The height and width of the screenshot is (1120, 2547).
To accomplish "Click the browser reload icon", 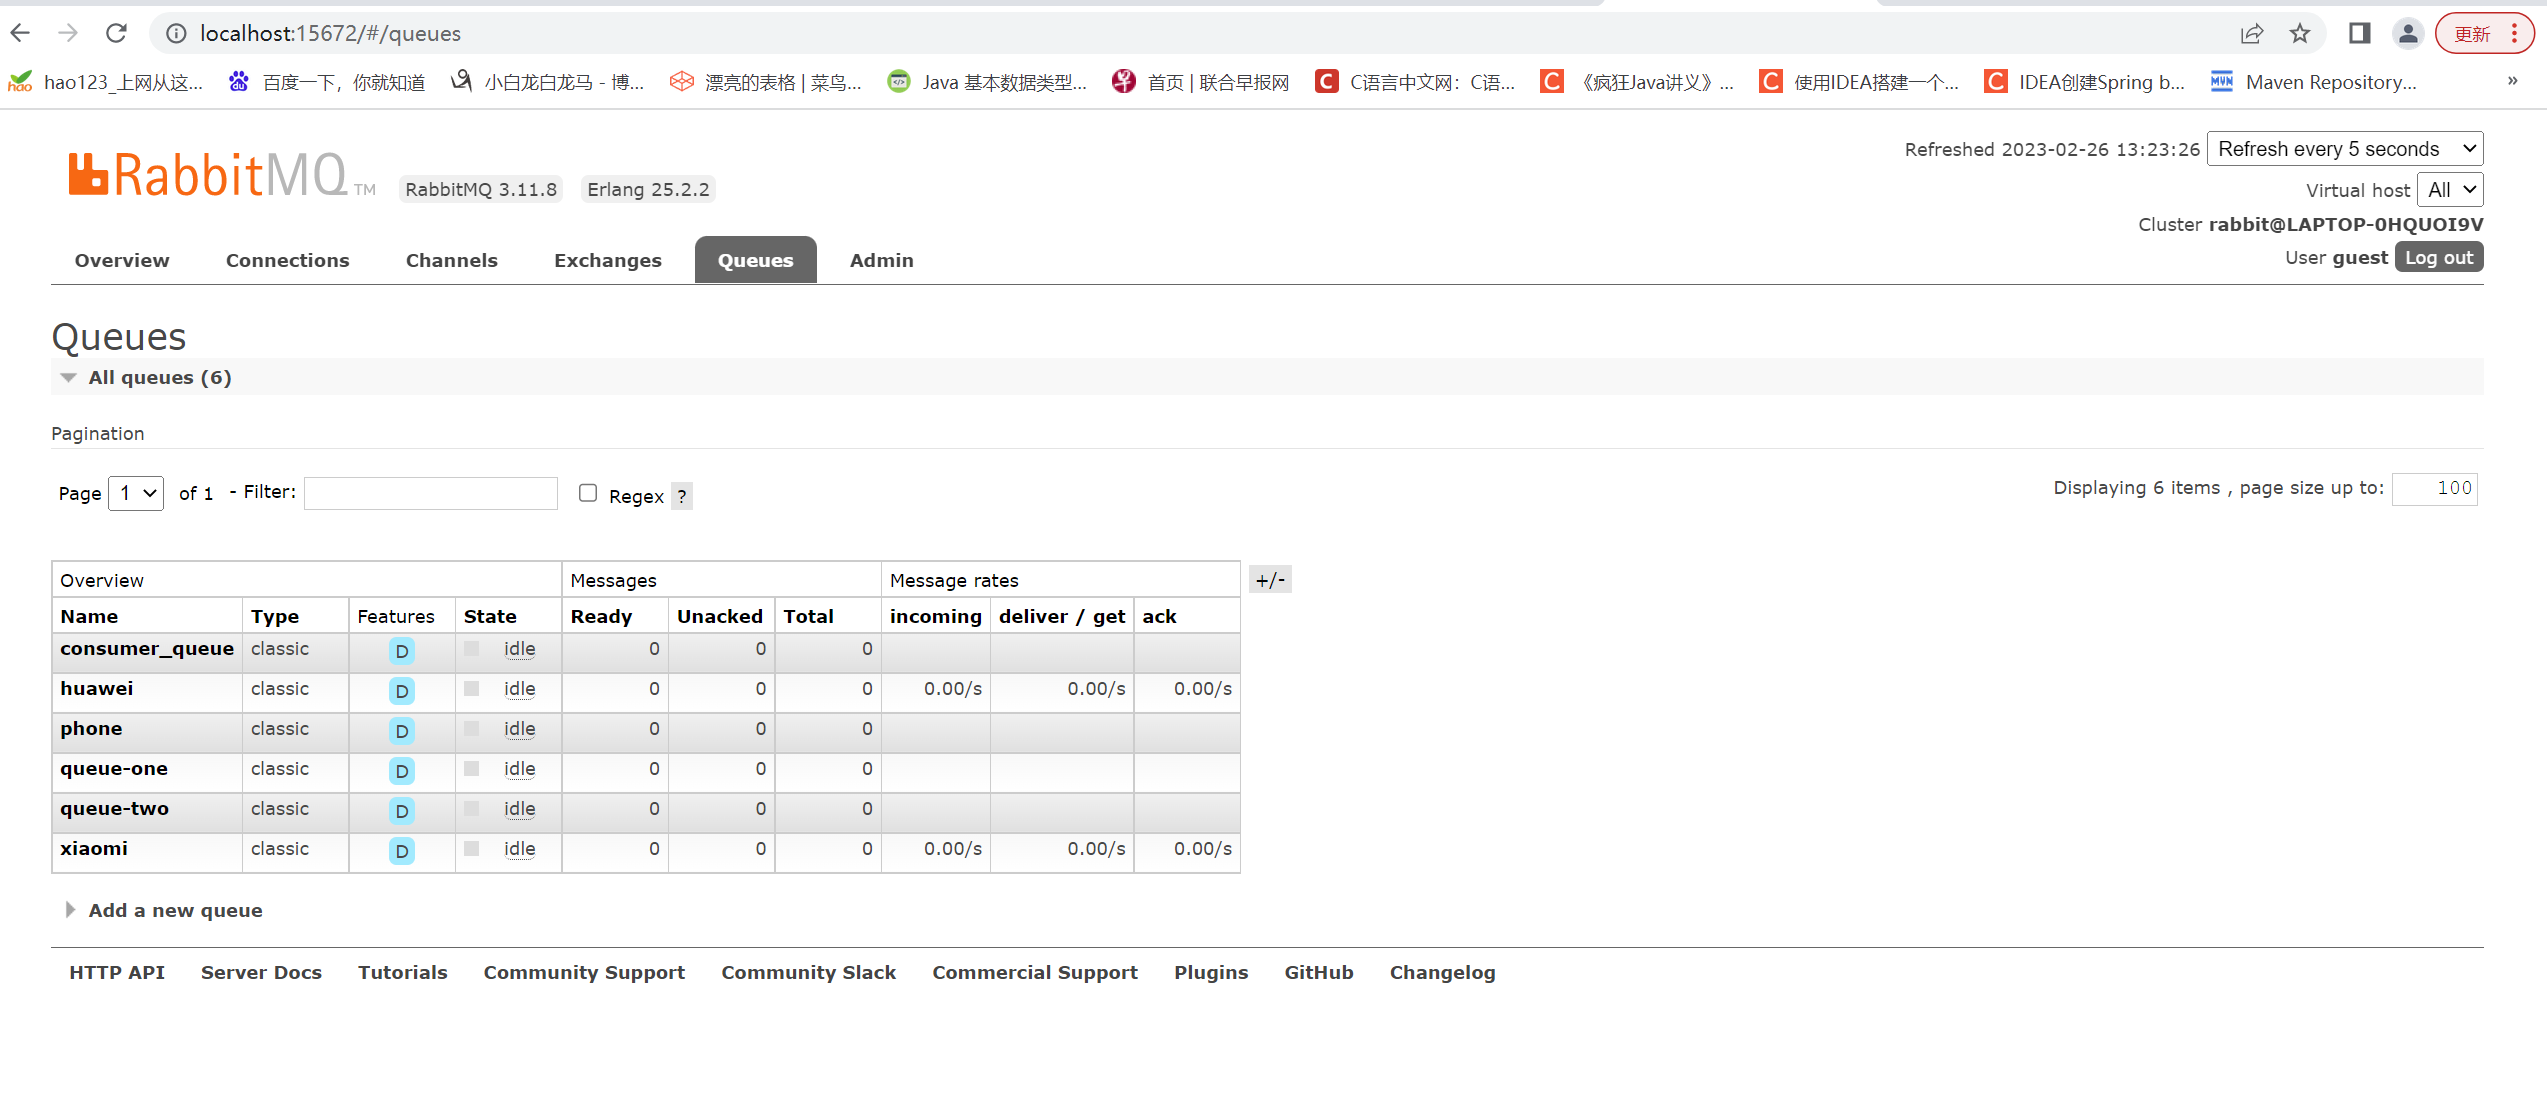I will tap(117, 33).
